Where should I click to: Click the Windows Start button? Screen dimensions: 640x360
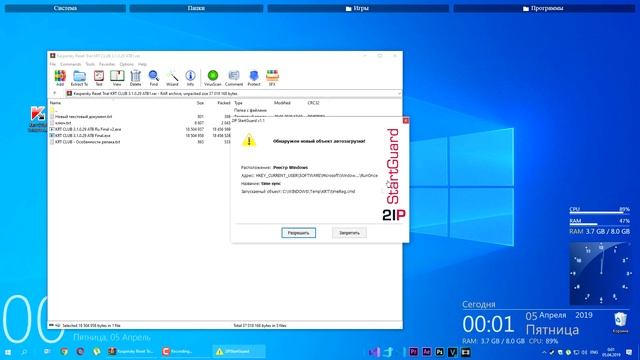point(8,352)
